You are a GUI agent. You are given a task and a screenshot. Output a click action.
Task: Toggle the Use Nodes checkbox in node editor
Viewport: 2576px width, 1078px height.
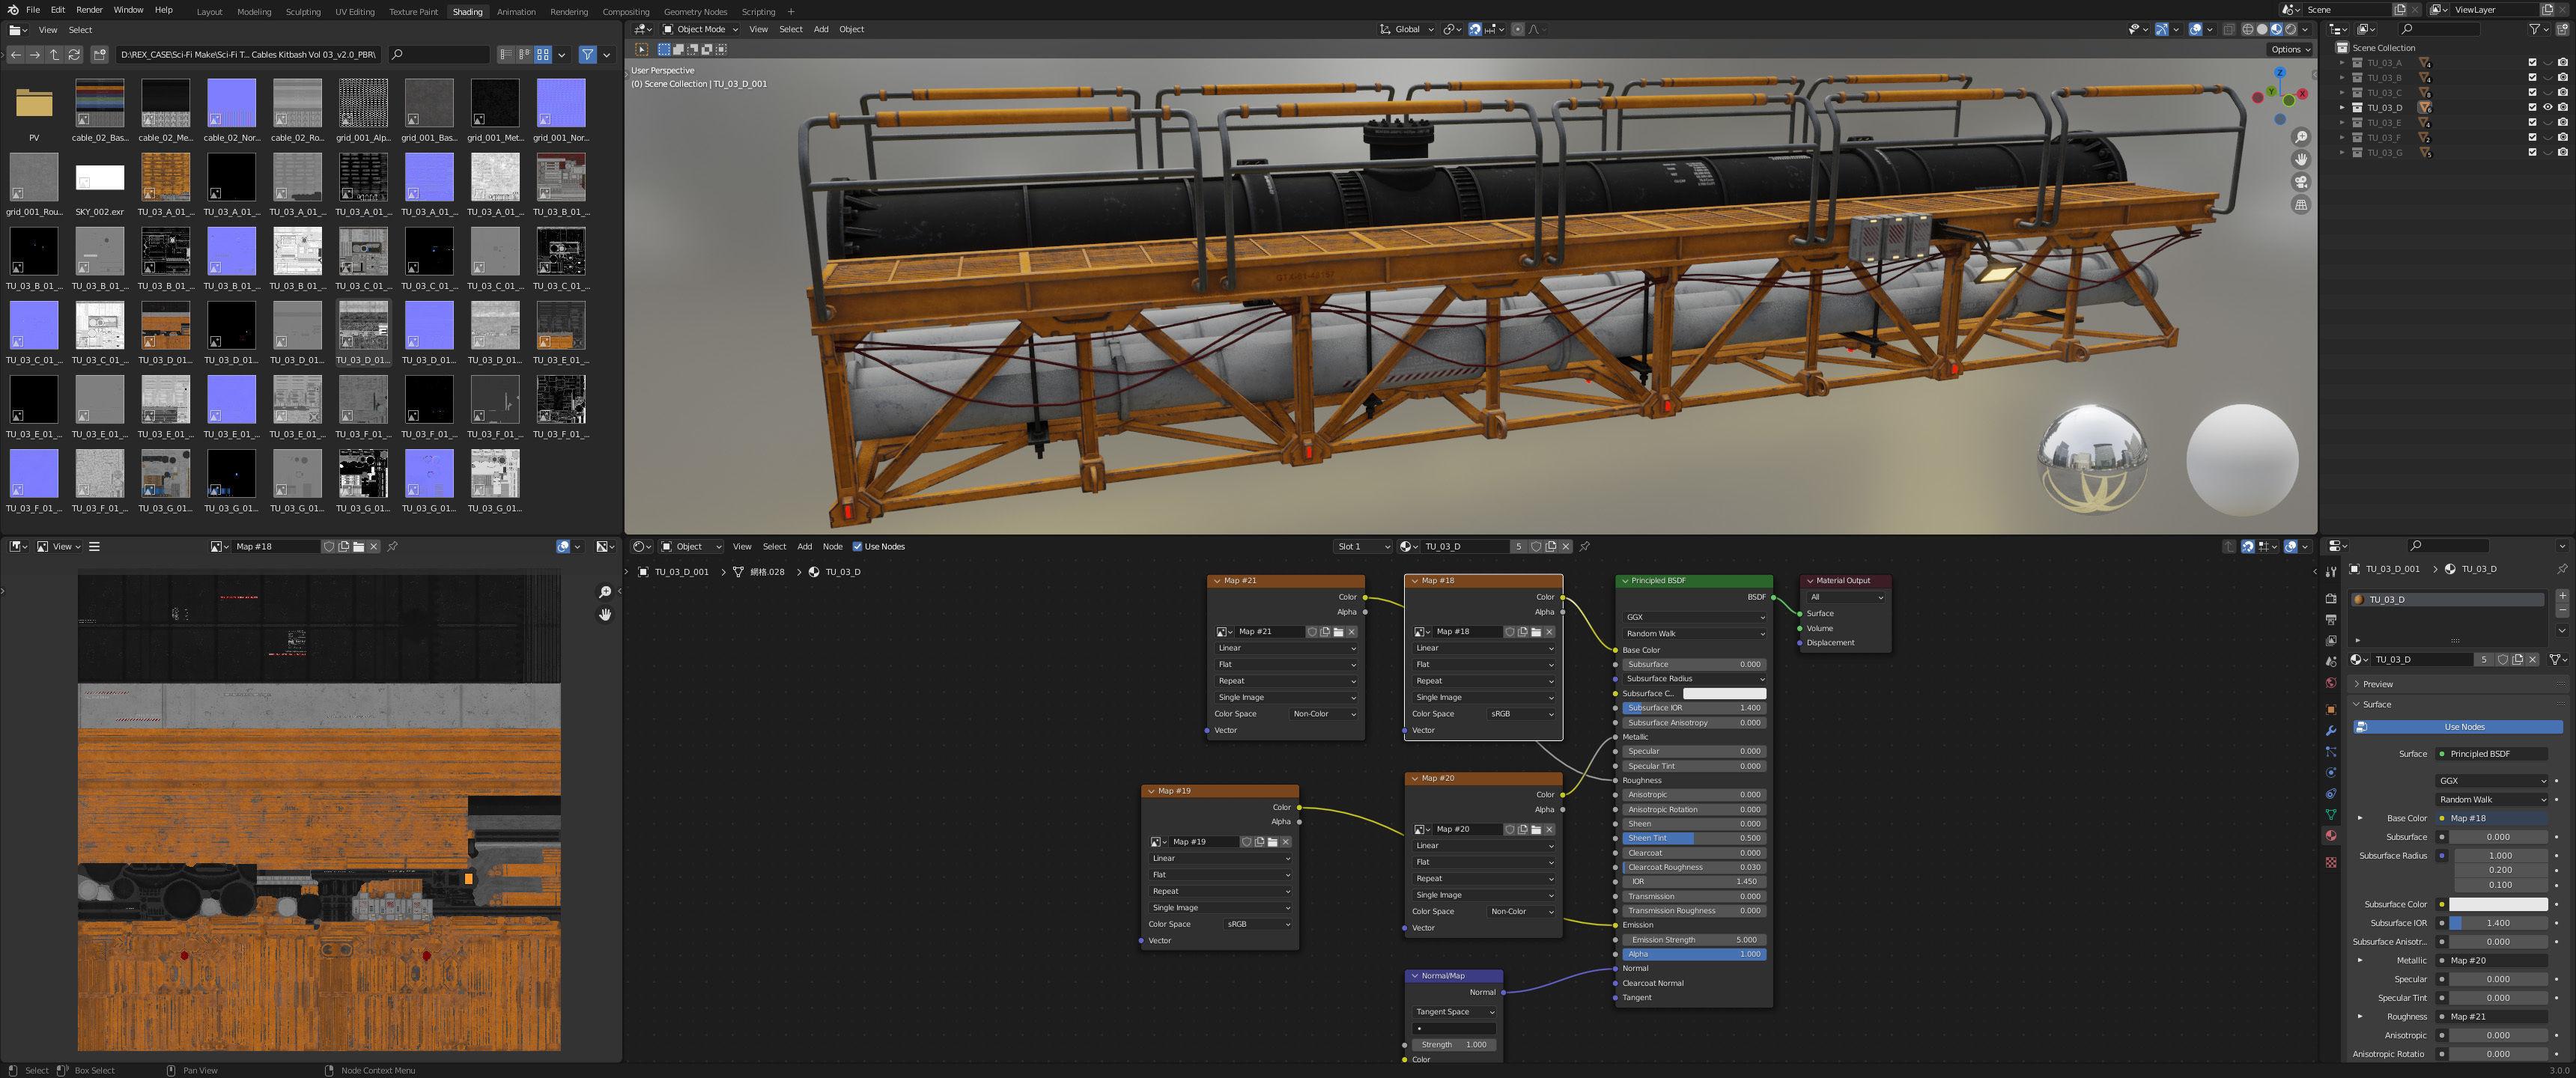[x=857, y=547]
